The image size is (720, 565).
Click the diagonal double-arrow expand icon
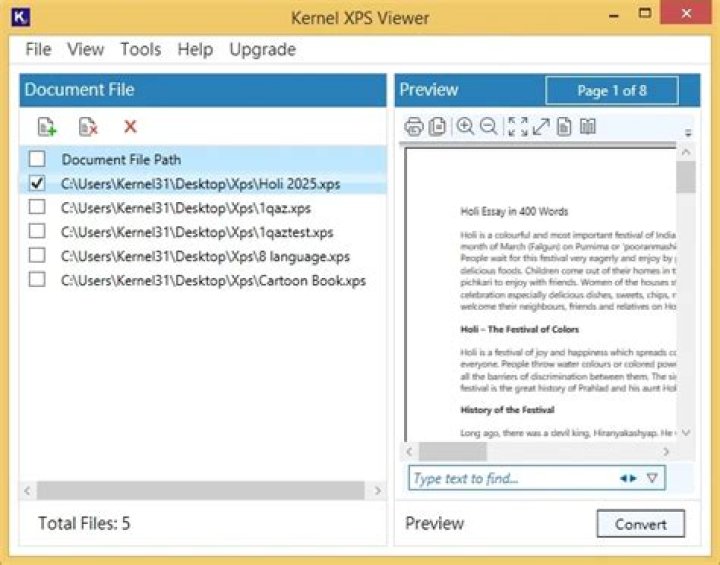pos(541,126)
